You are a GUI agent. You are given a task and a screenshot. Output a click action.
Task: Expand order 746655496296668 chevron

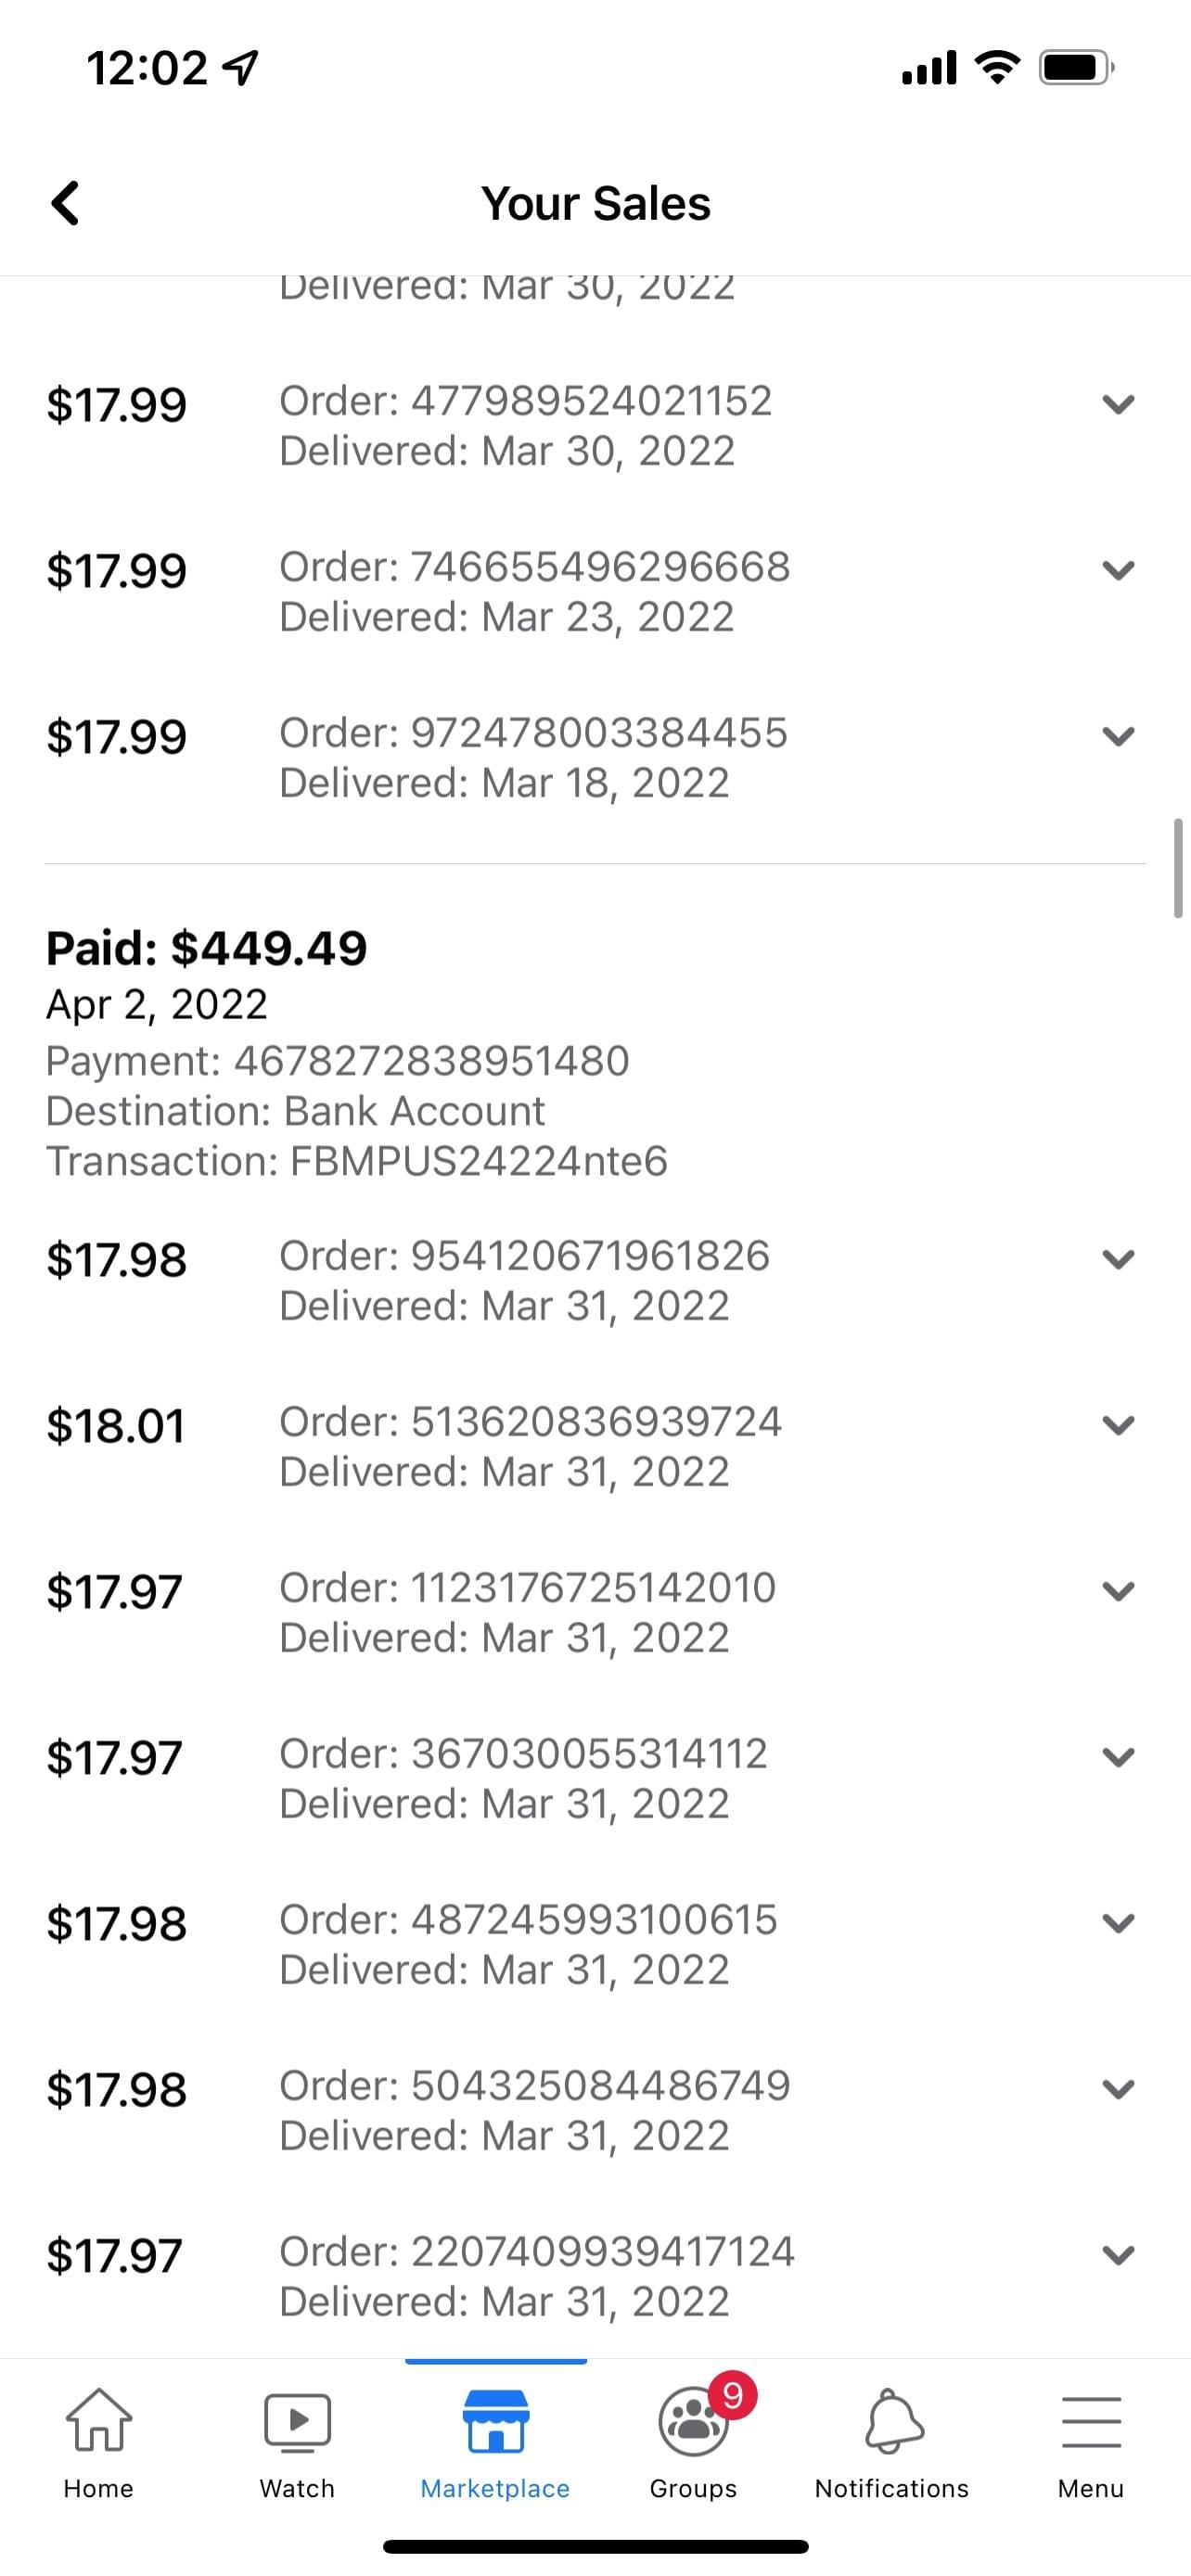click(x=1118, y=570)
